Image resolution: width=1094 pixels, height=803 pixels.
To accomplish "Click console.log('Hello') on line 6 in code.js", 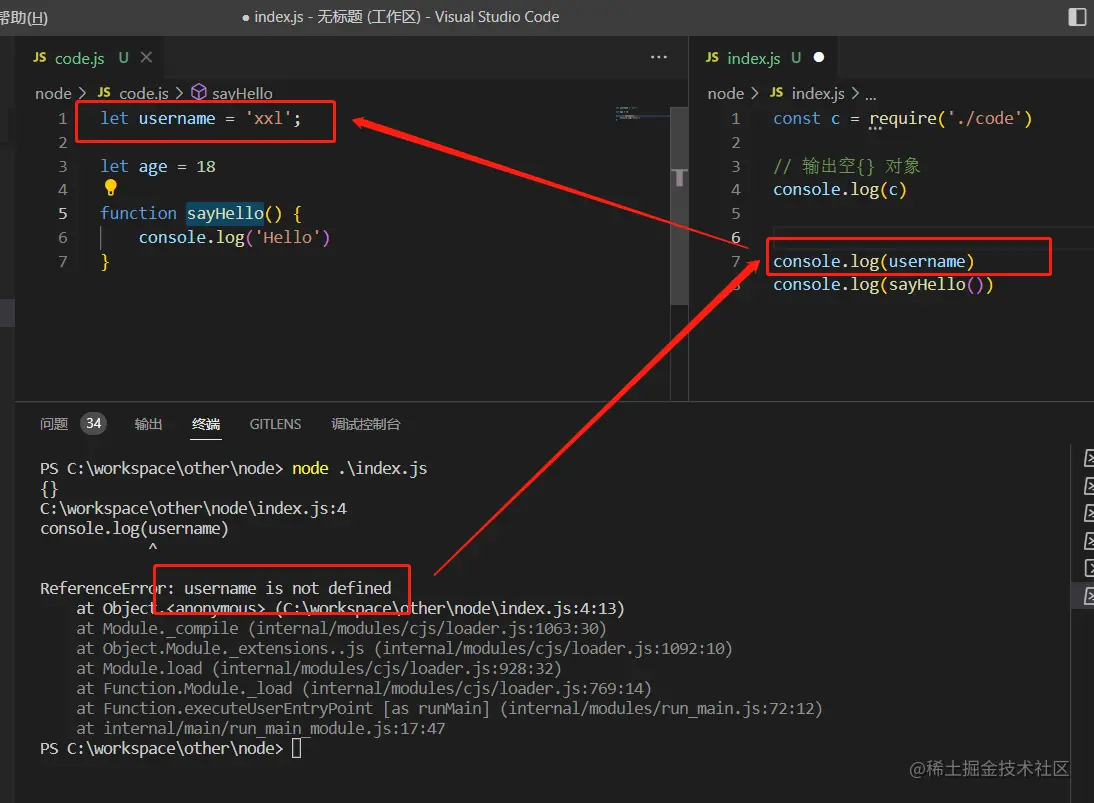I will 234,238.
